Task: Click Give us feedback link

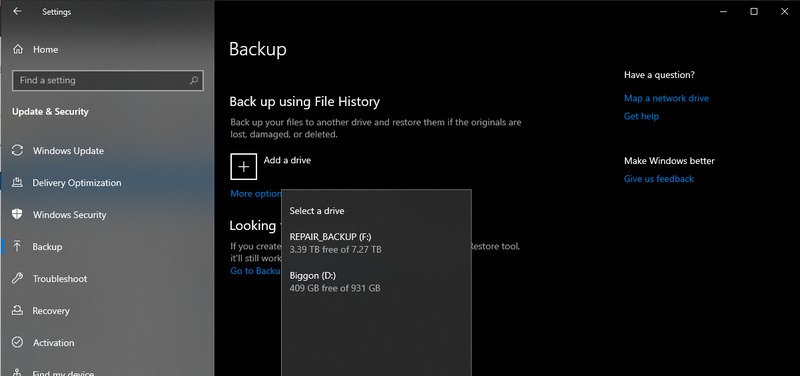Action: coord(659,179)
